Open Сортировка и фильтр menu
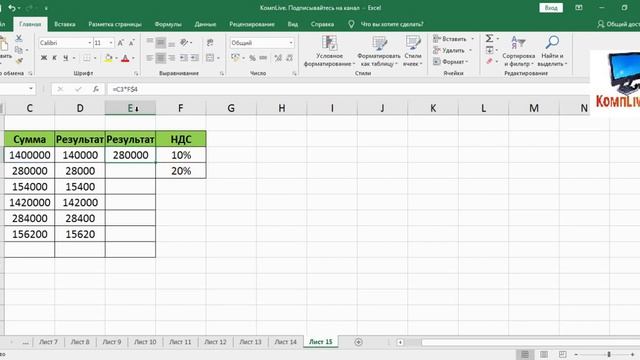 pos(518,51)
